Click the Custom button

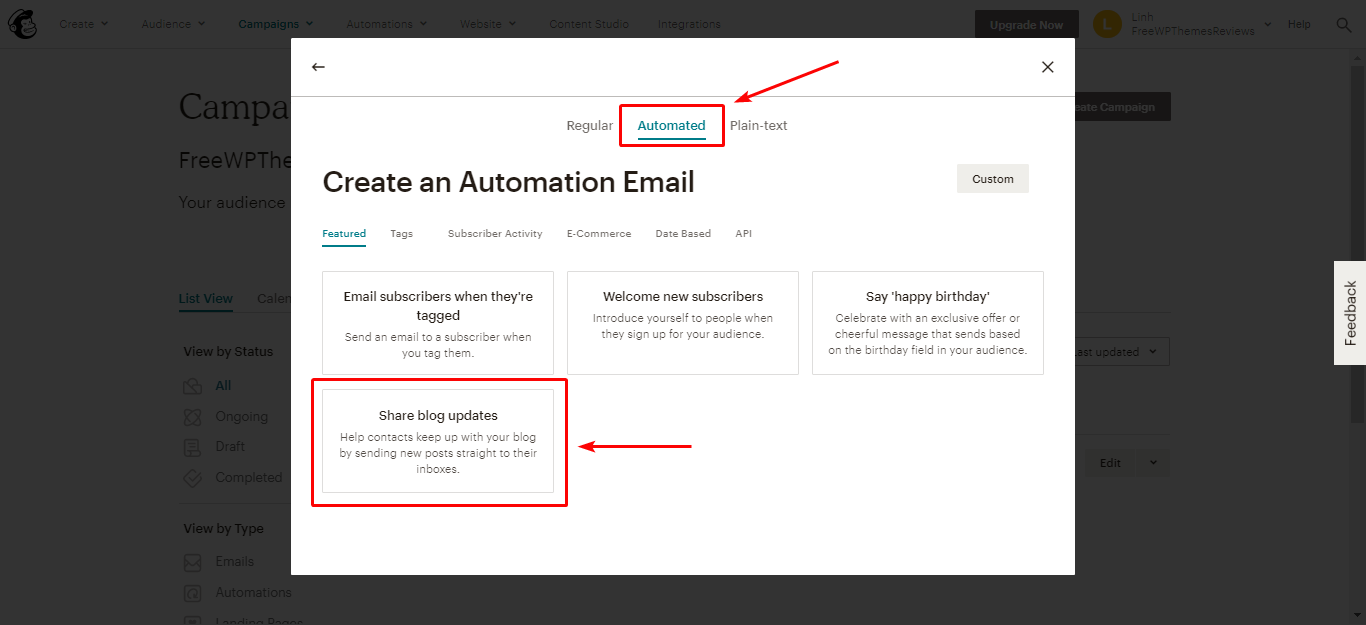tap(993, 179)
